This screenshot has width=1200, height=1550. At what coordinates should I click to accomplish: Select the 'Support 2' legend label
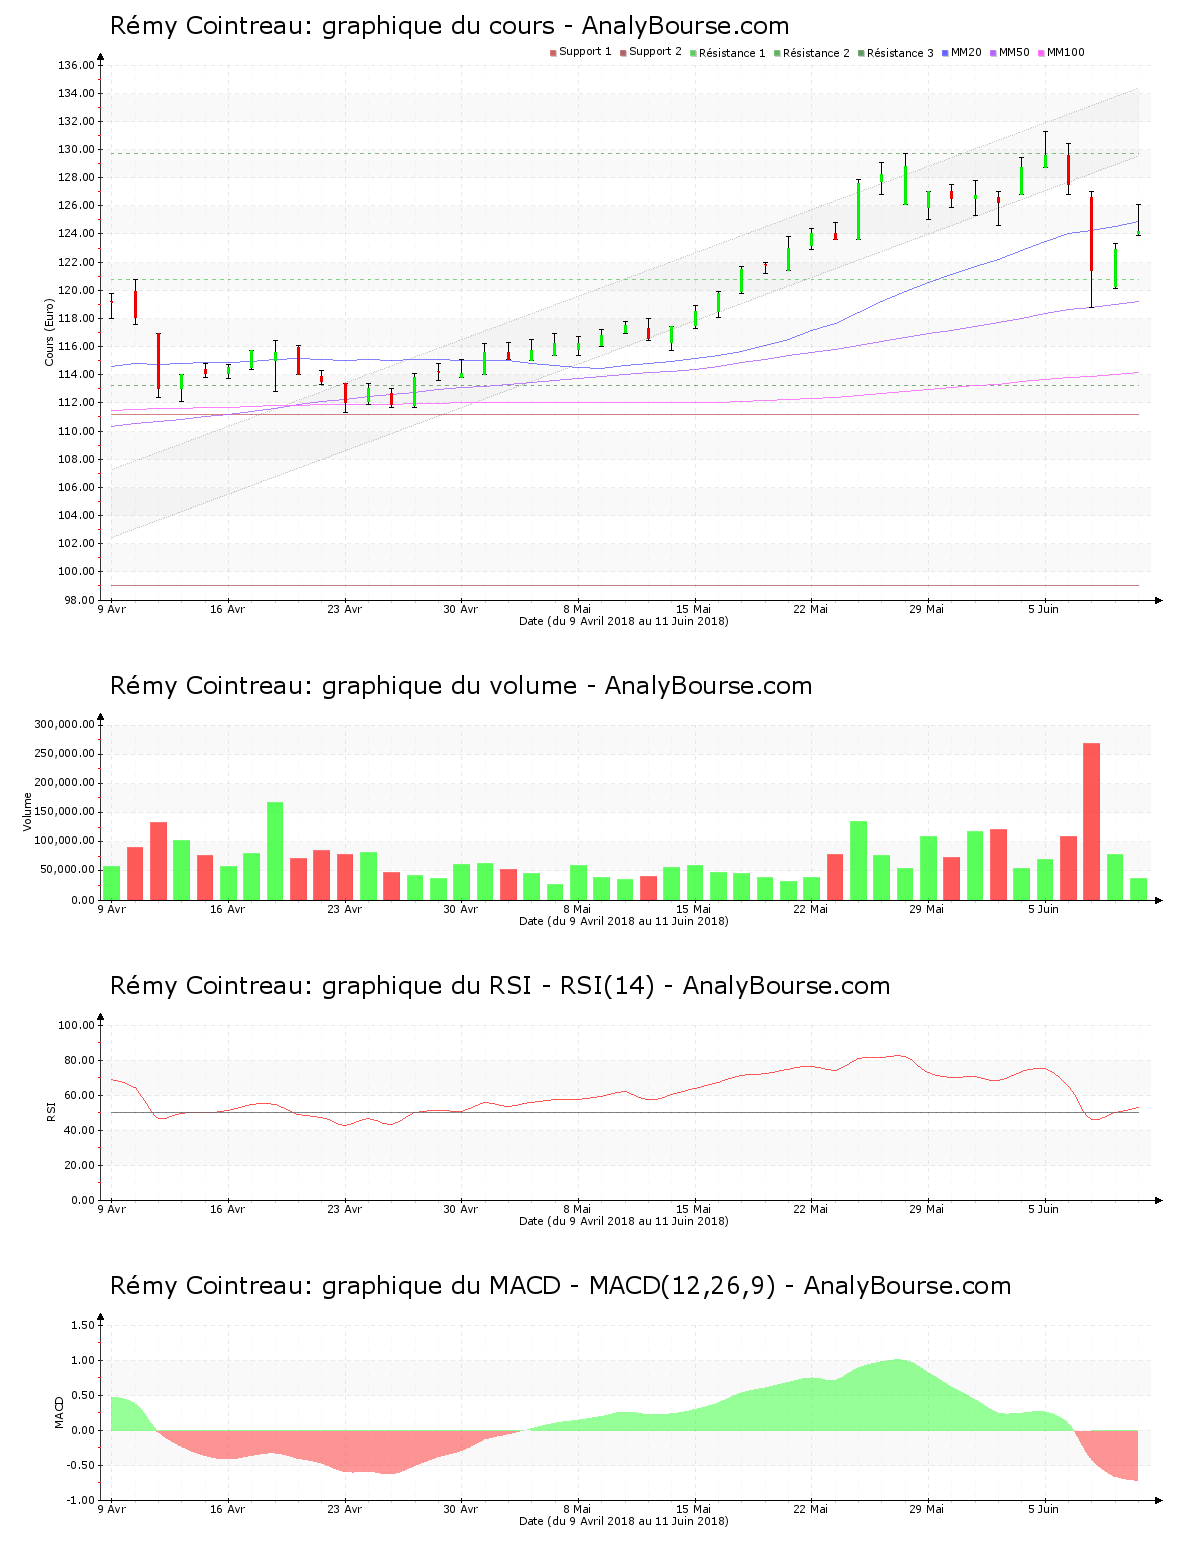(x=655, y=52)
